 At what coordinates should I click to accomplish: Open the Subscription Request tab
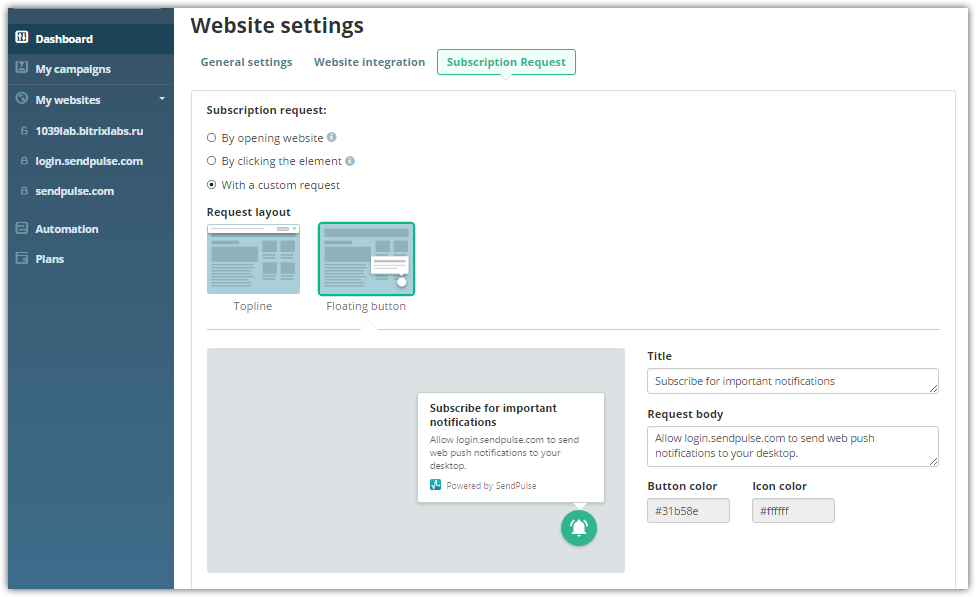pyautogui.click(x=506, y=62)
